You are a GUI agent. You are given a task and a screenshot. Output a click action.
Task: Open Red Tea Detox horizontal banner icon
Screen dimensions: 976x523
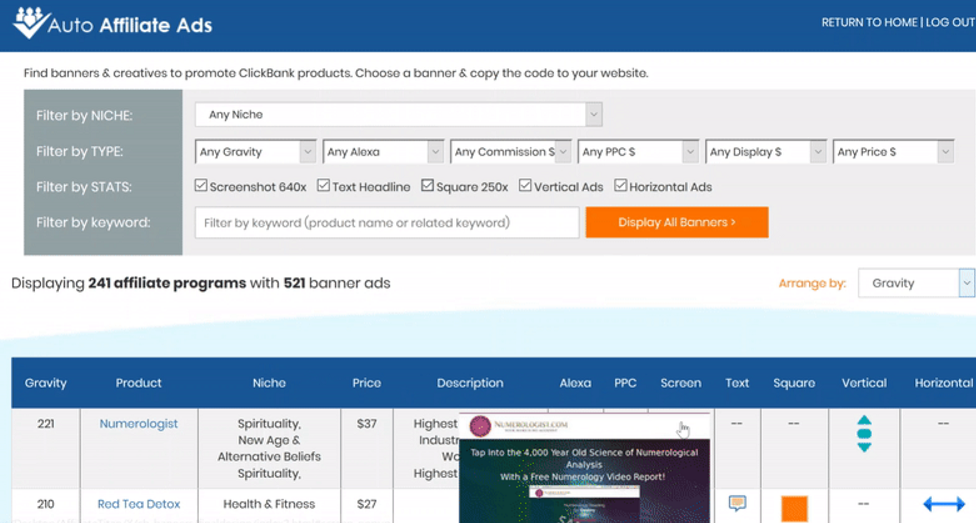click(944, 504)
